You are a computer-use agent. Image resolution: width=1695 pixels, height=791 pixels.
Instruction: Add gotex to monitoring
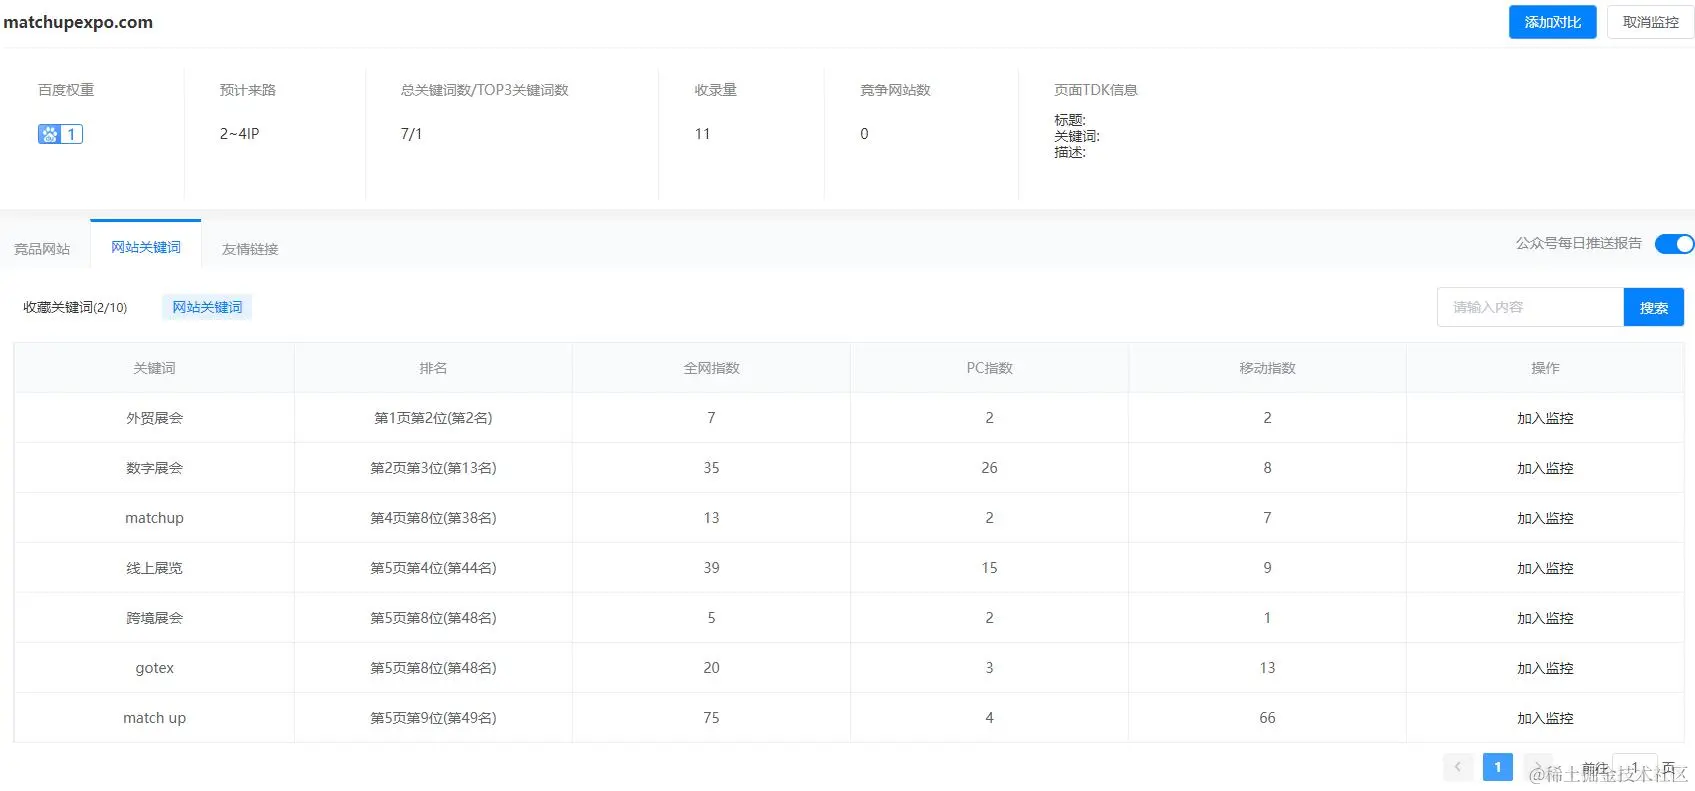1545,668
